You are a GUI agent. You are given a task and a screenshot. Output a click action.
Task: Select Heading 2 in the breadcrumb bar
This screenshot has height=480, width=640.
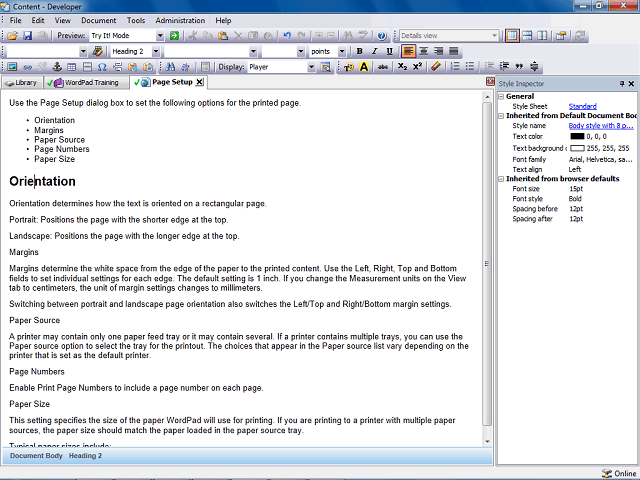tap(85, 456)
